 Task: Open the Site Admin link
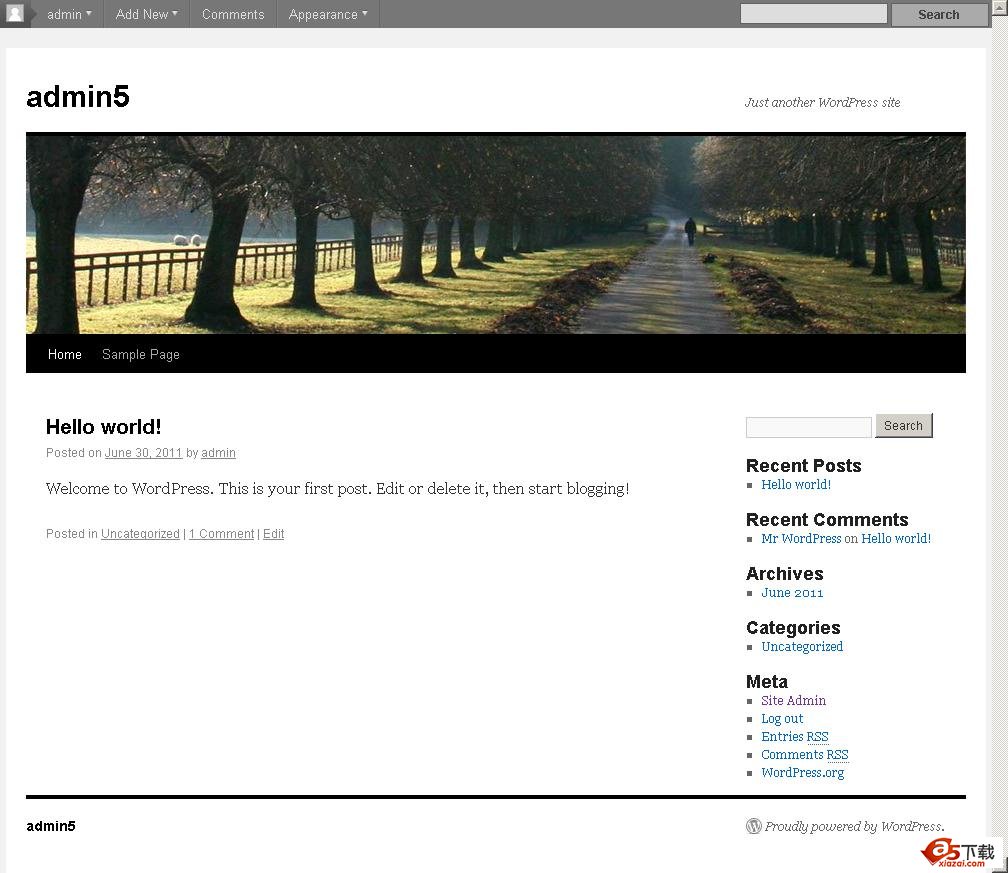793,701
